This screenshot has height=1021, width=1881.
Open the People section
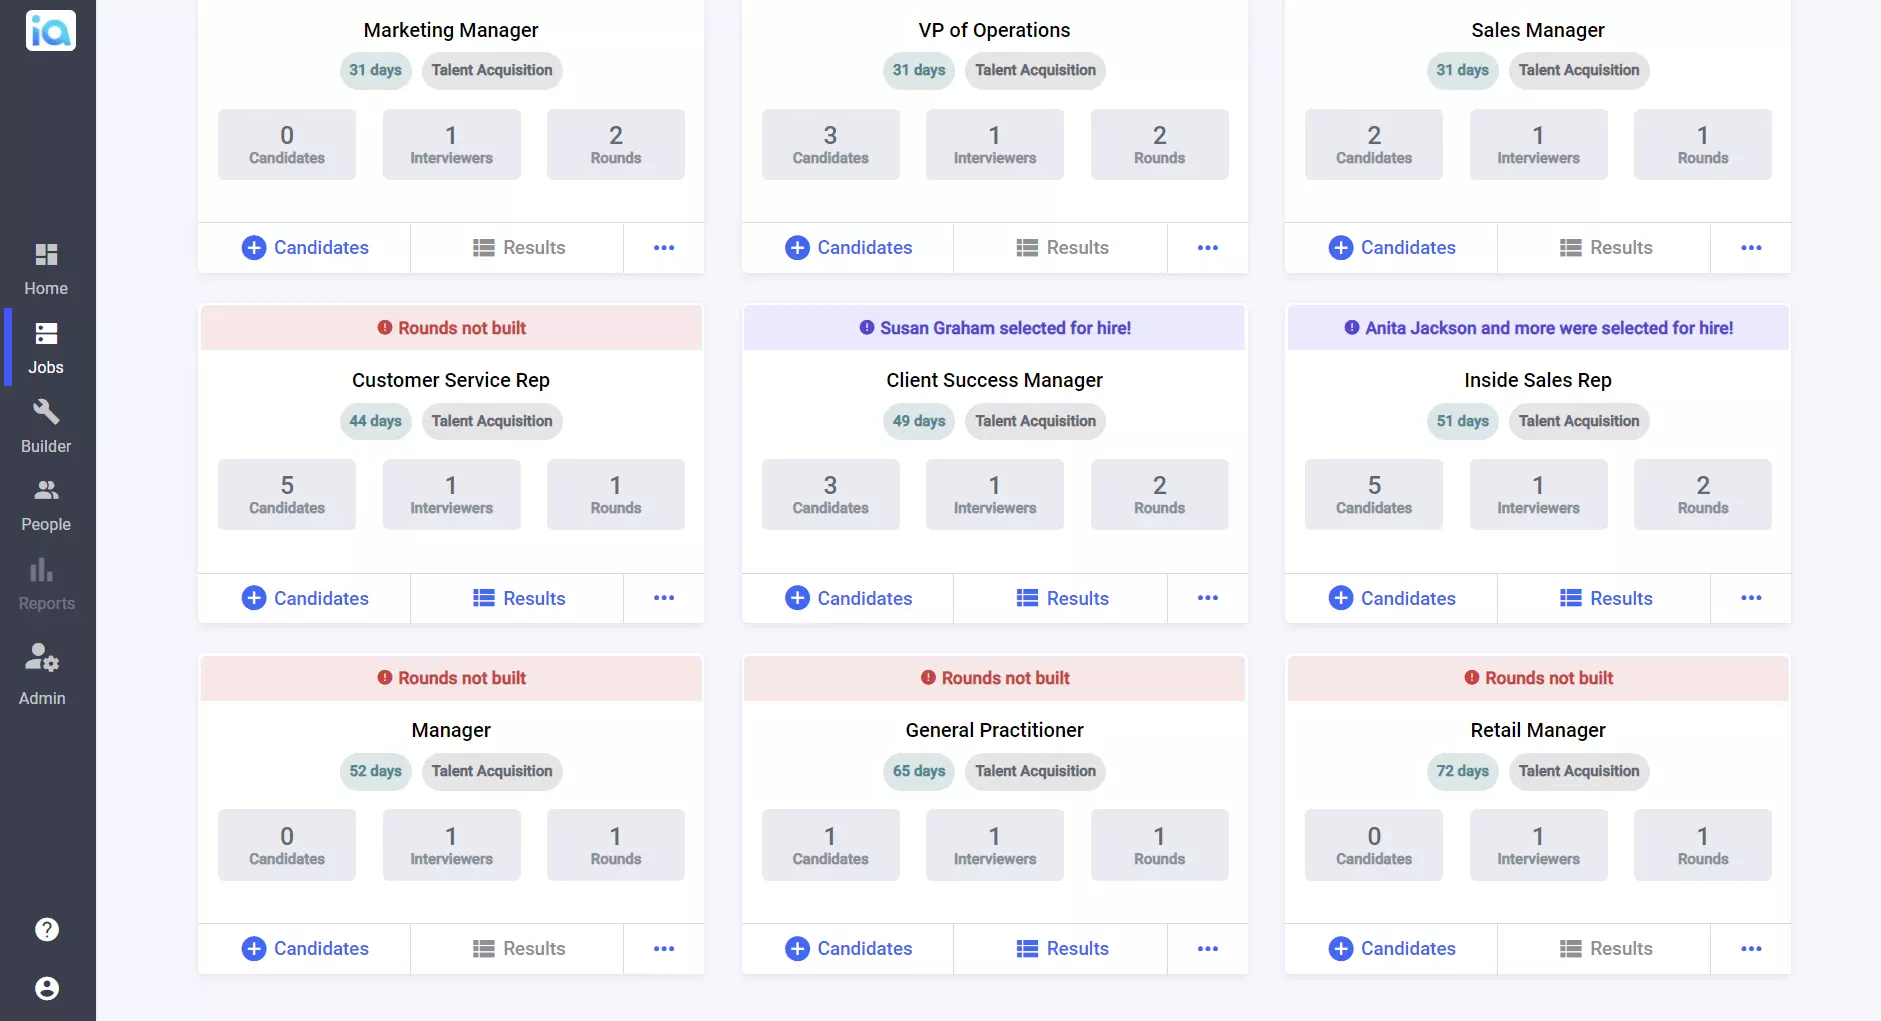45,504
